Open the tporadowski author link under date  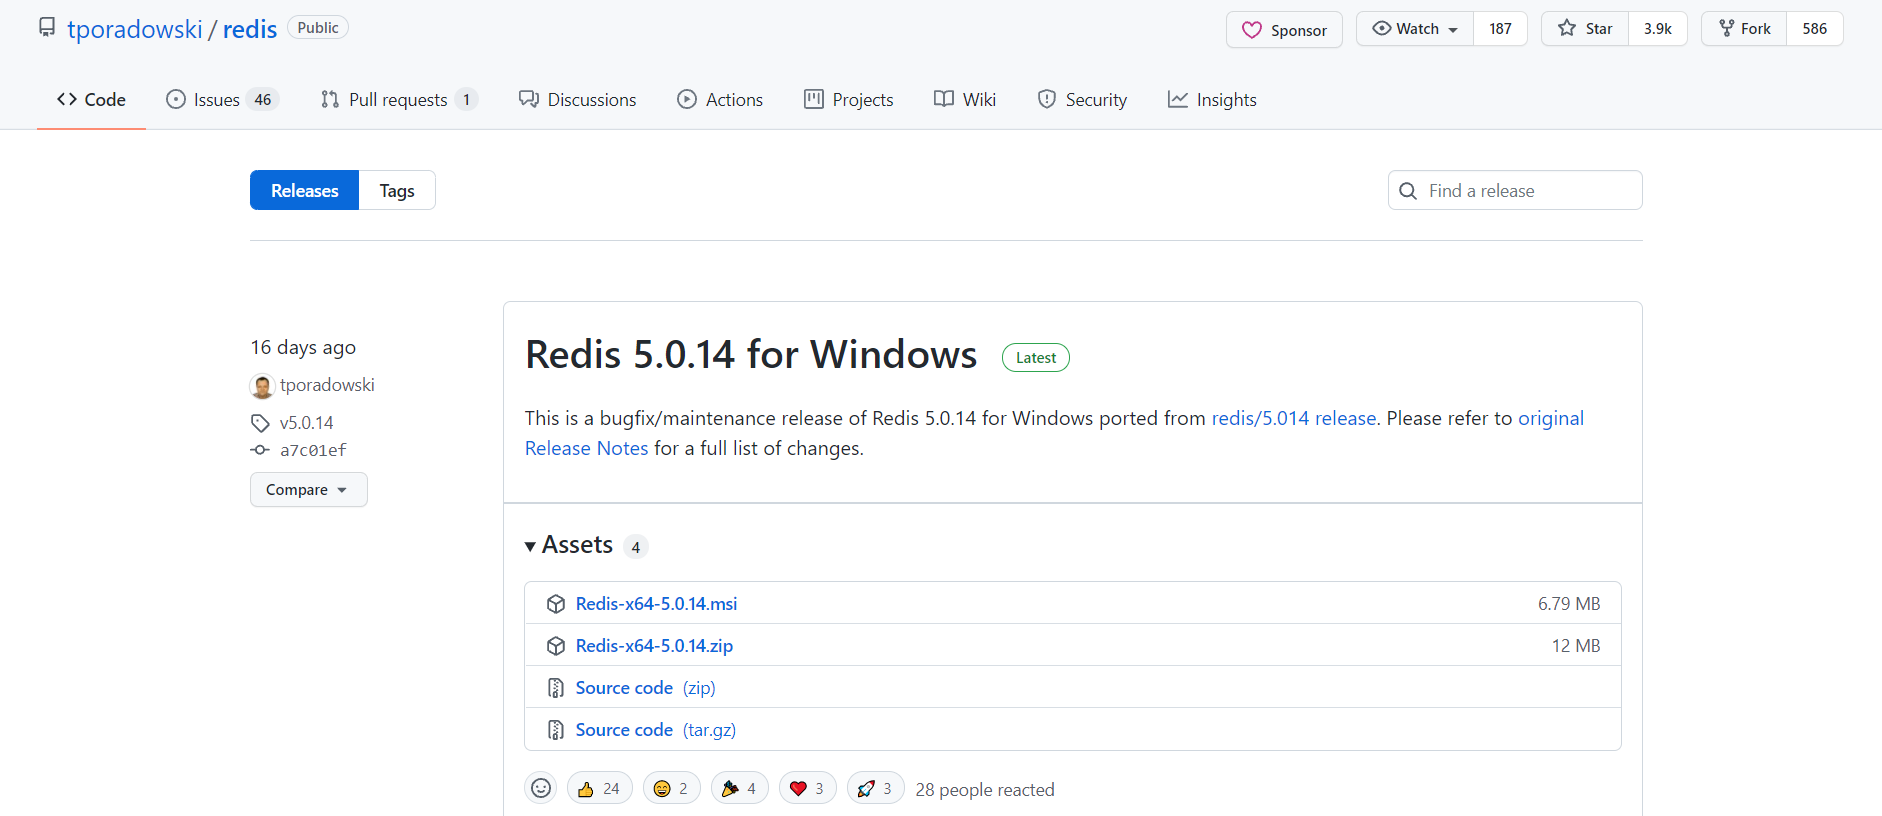[327, 385]
